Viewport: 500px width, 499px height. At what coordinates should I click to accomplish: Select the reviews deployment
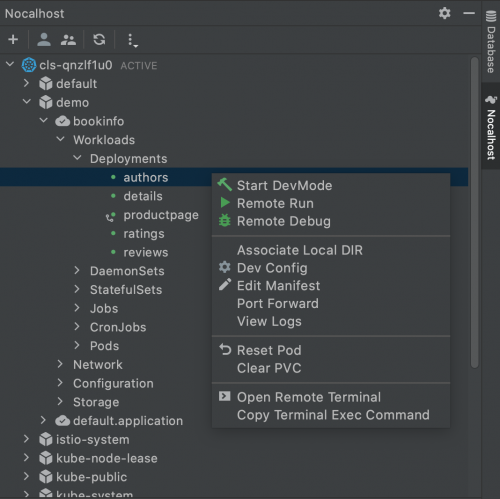click(x=146, y=252)
